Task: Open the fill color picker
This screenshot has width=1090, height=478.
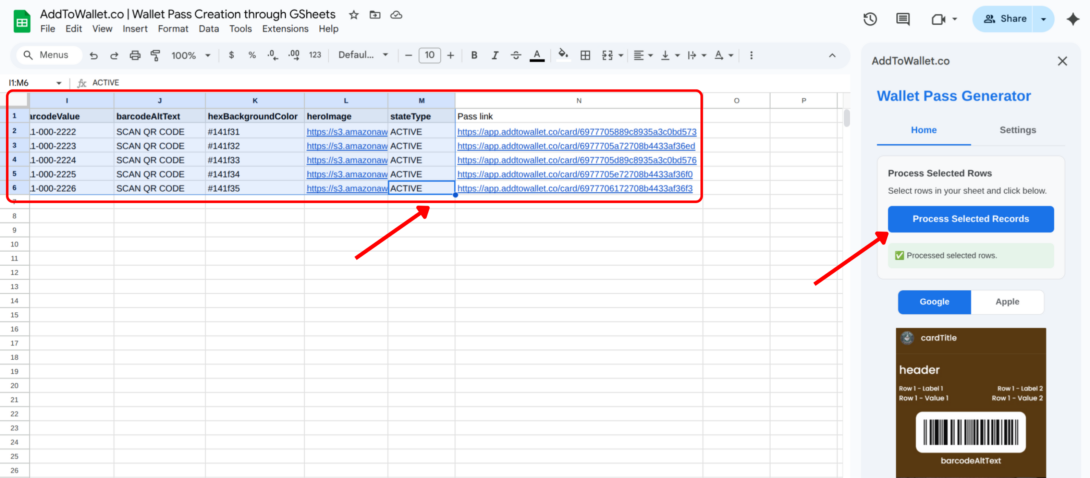Action: coord(564,56)
